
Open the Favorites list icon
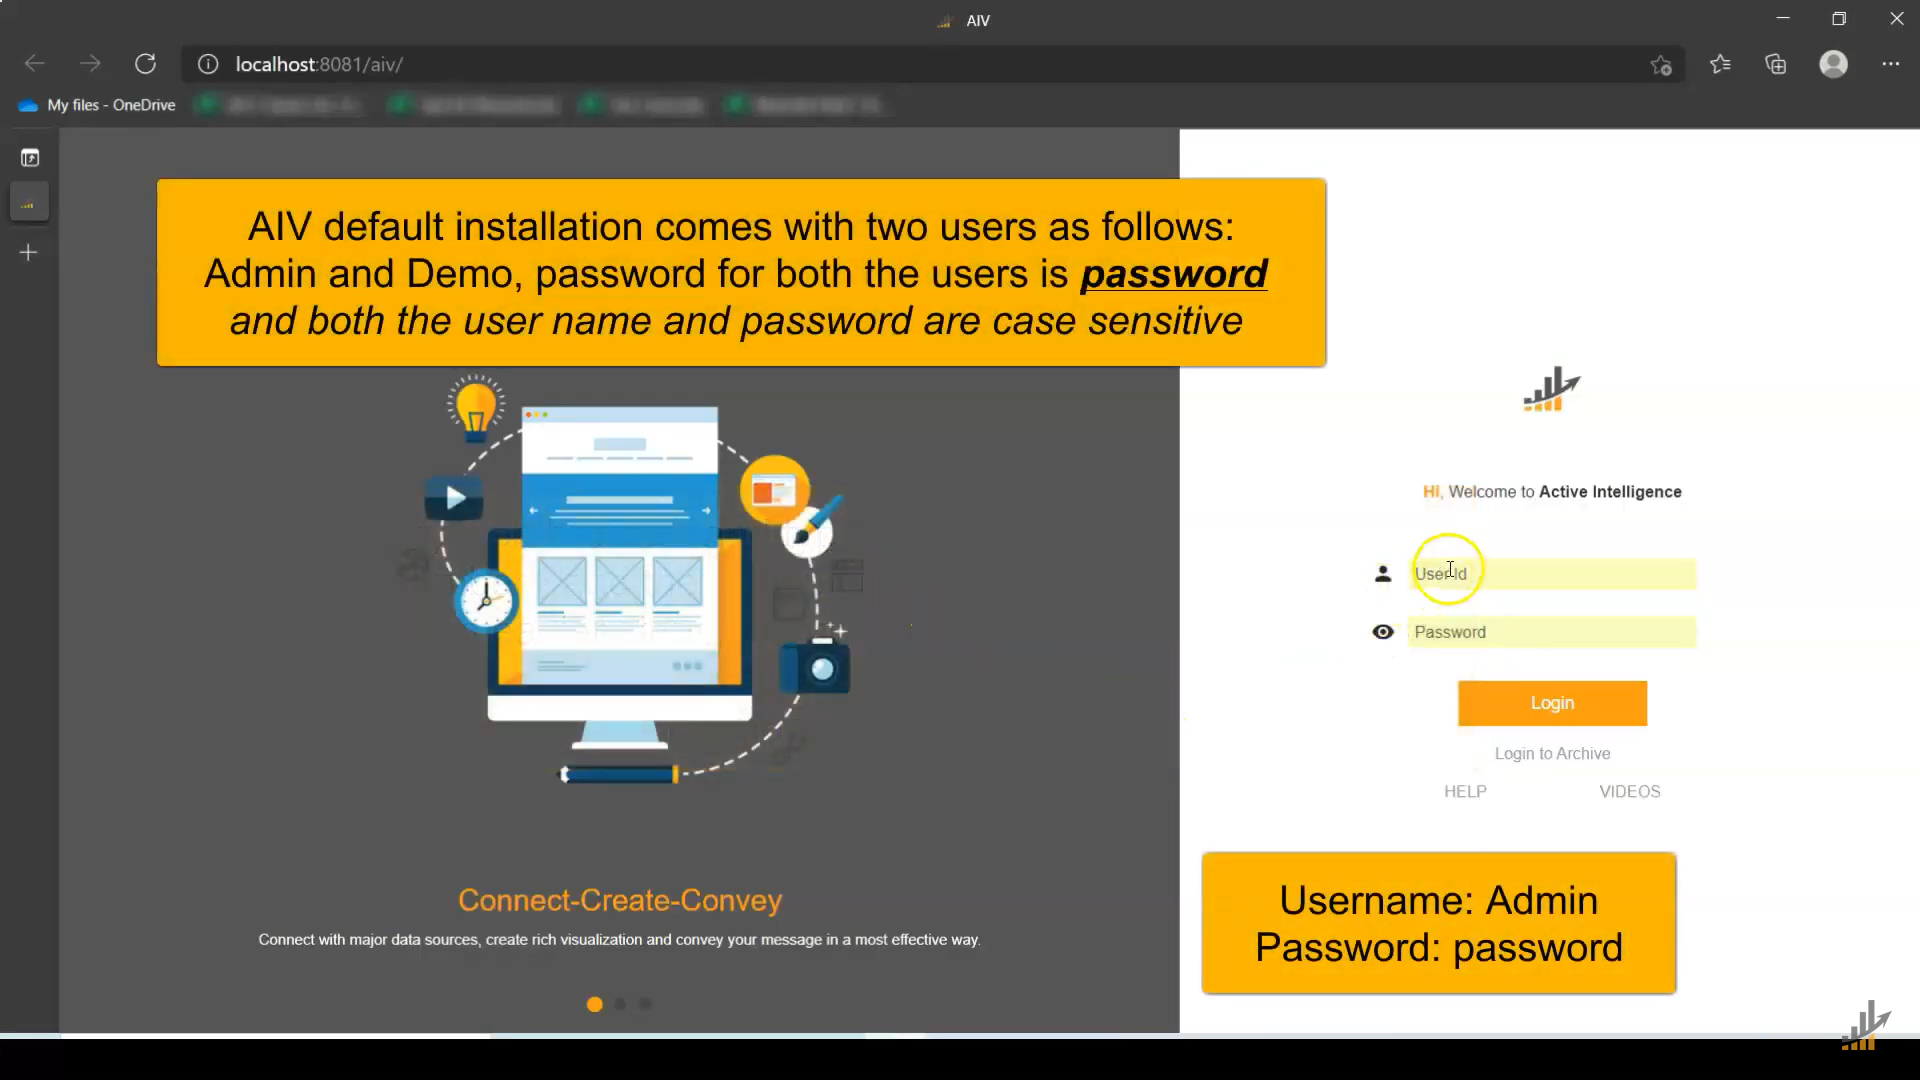[x=1720, y=64]
